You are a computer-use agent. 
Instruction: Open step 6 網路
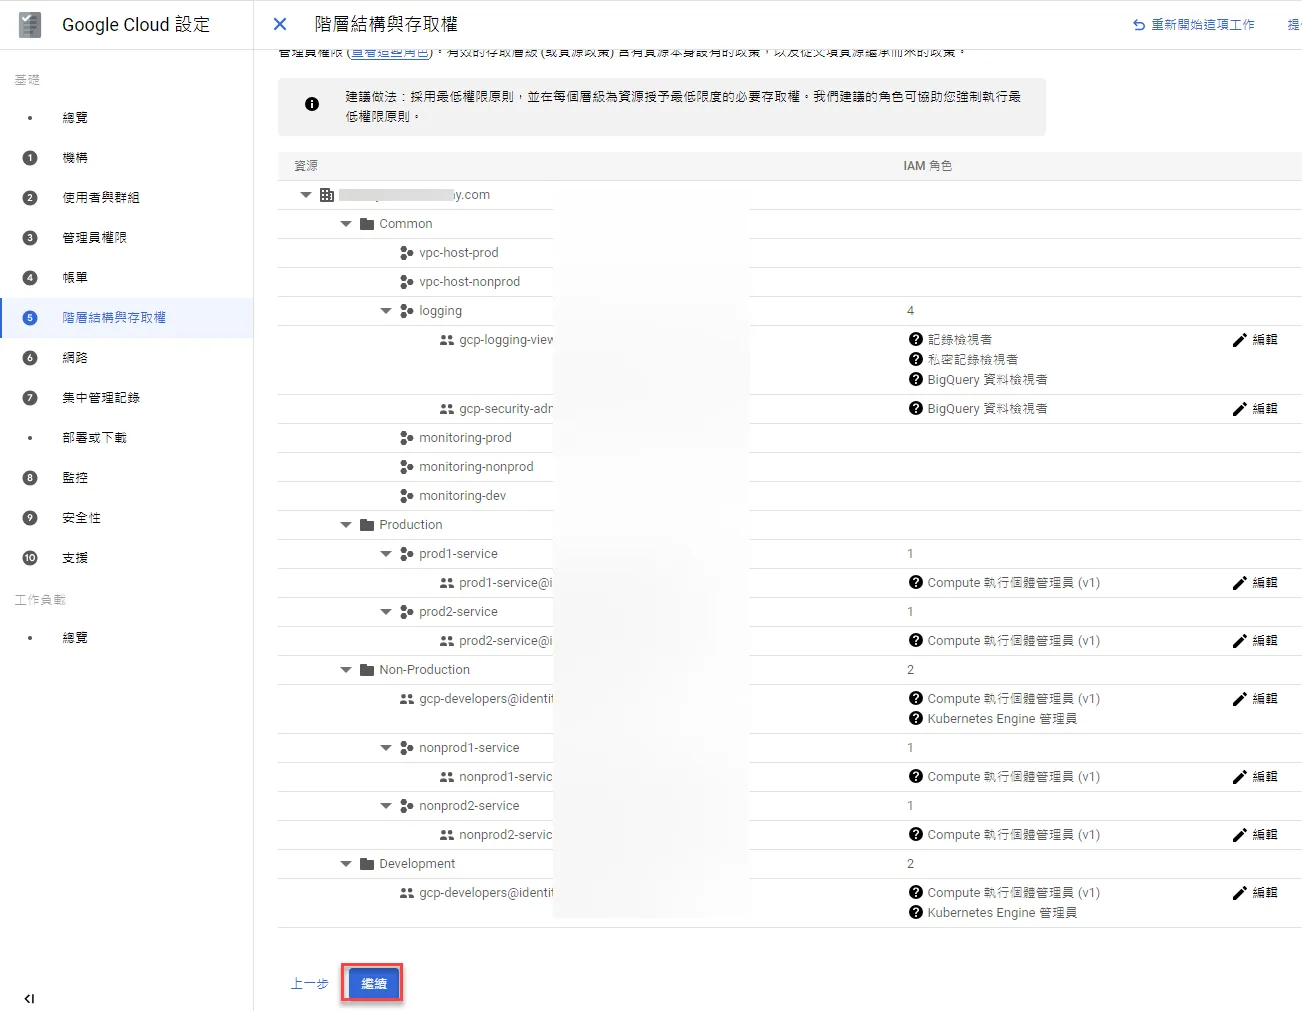tap(75, 357)
